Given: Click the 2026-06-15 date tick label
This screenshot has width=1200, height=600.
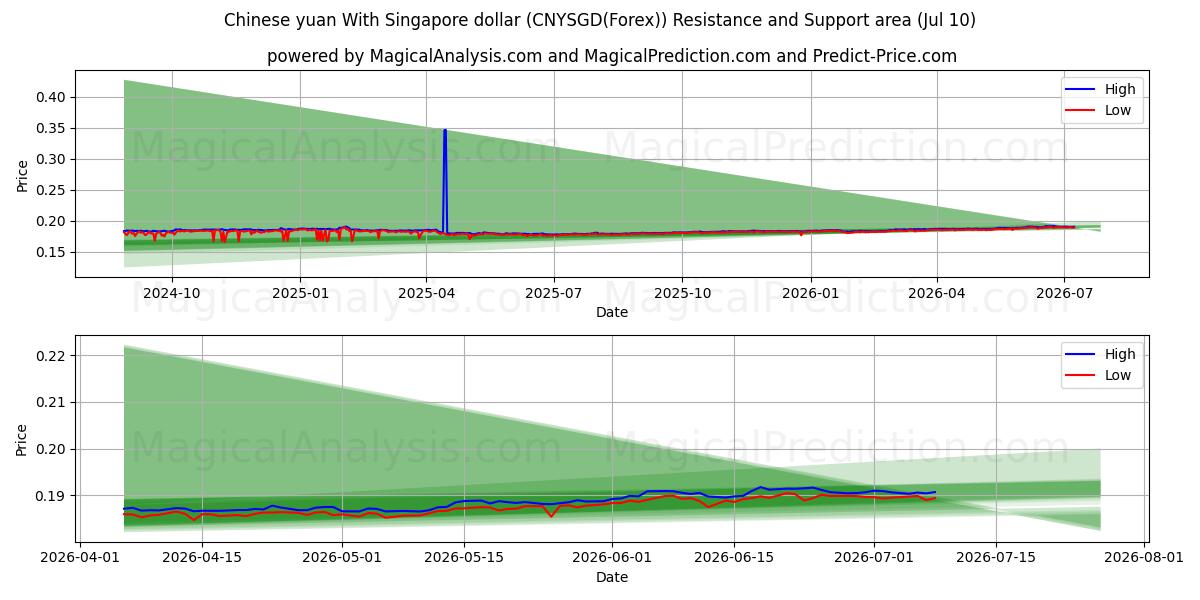Looking at the screenshot, I should [734, 558].
